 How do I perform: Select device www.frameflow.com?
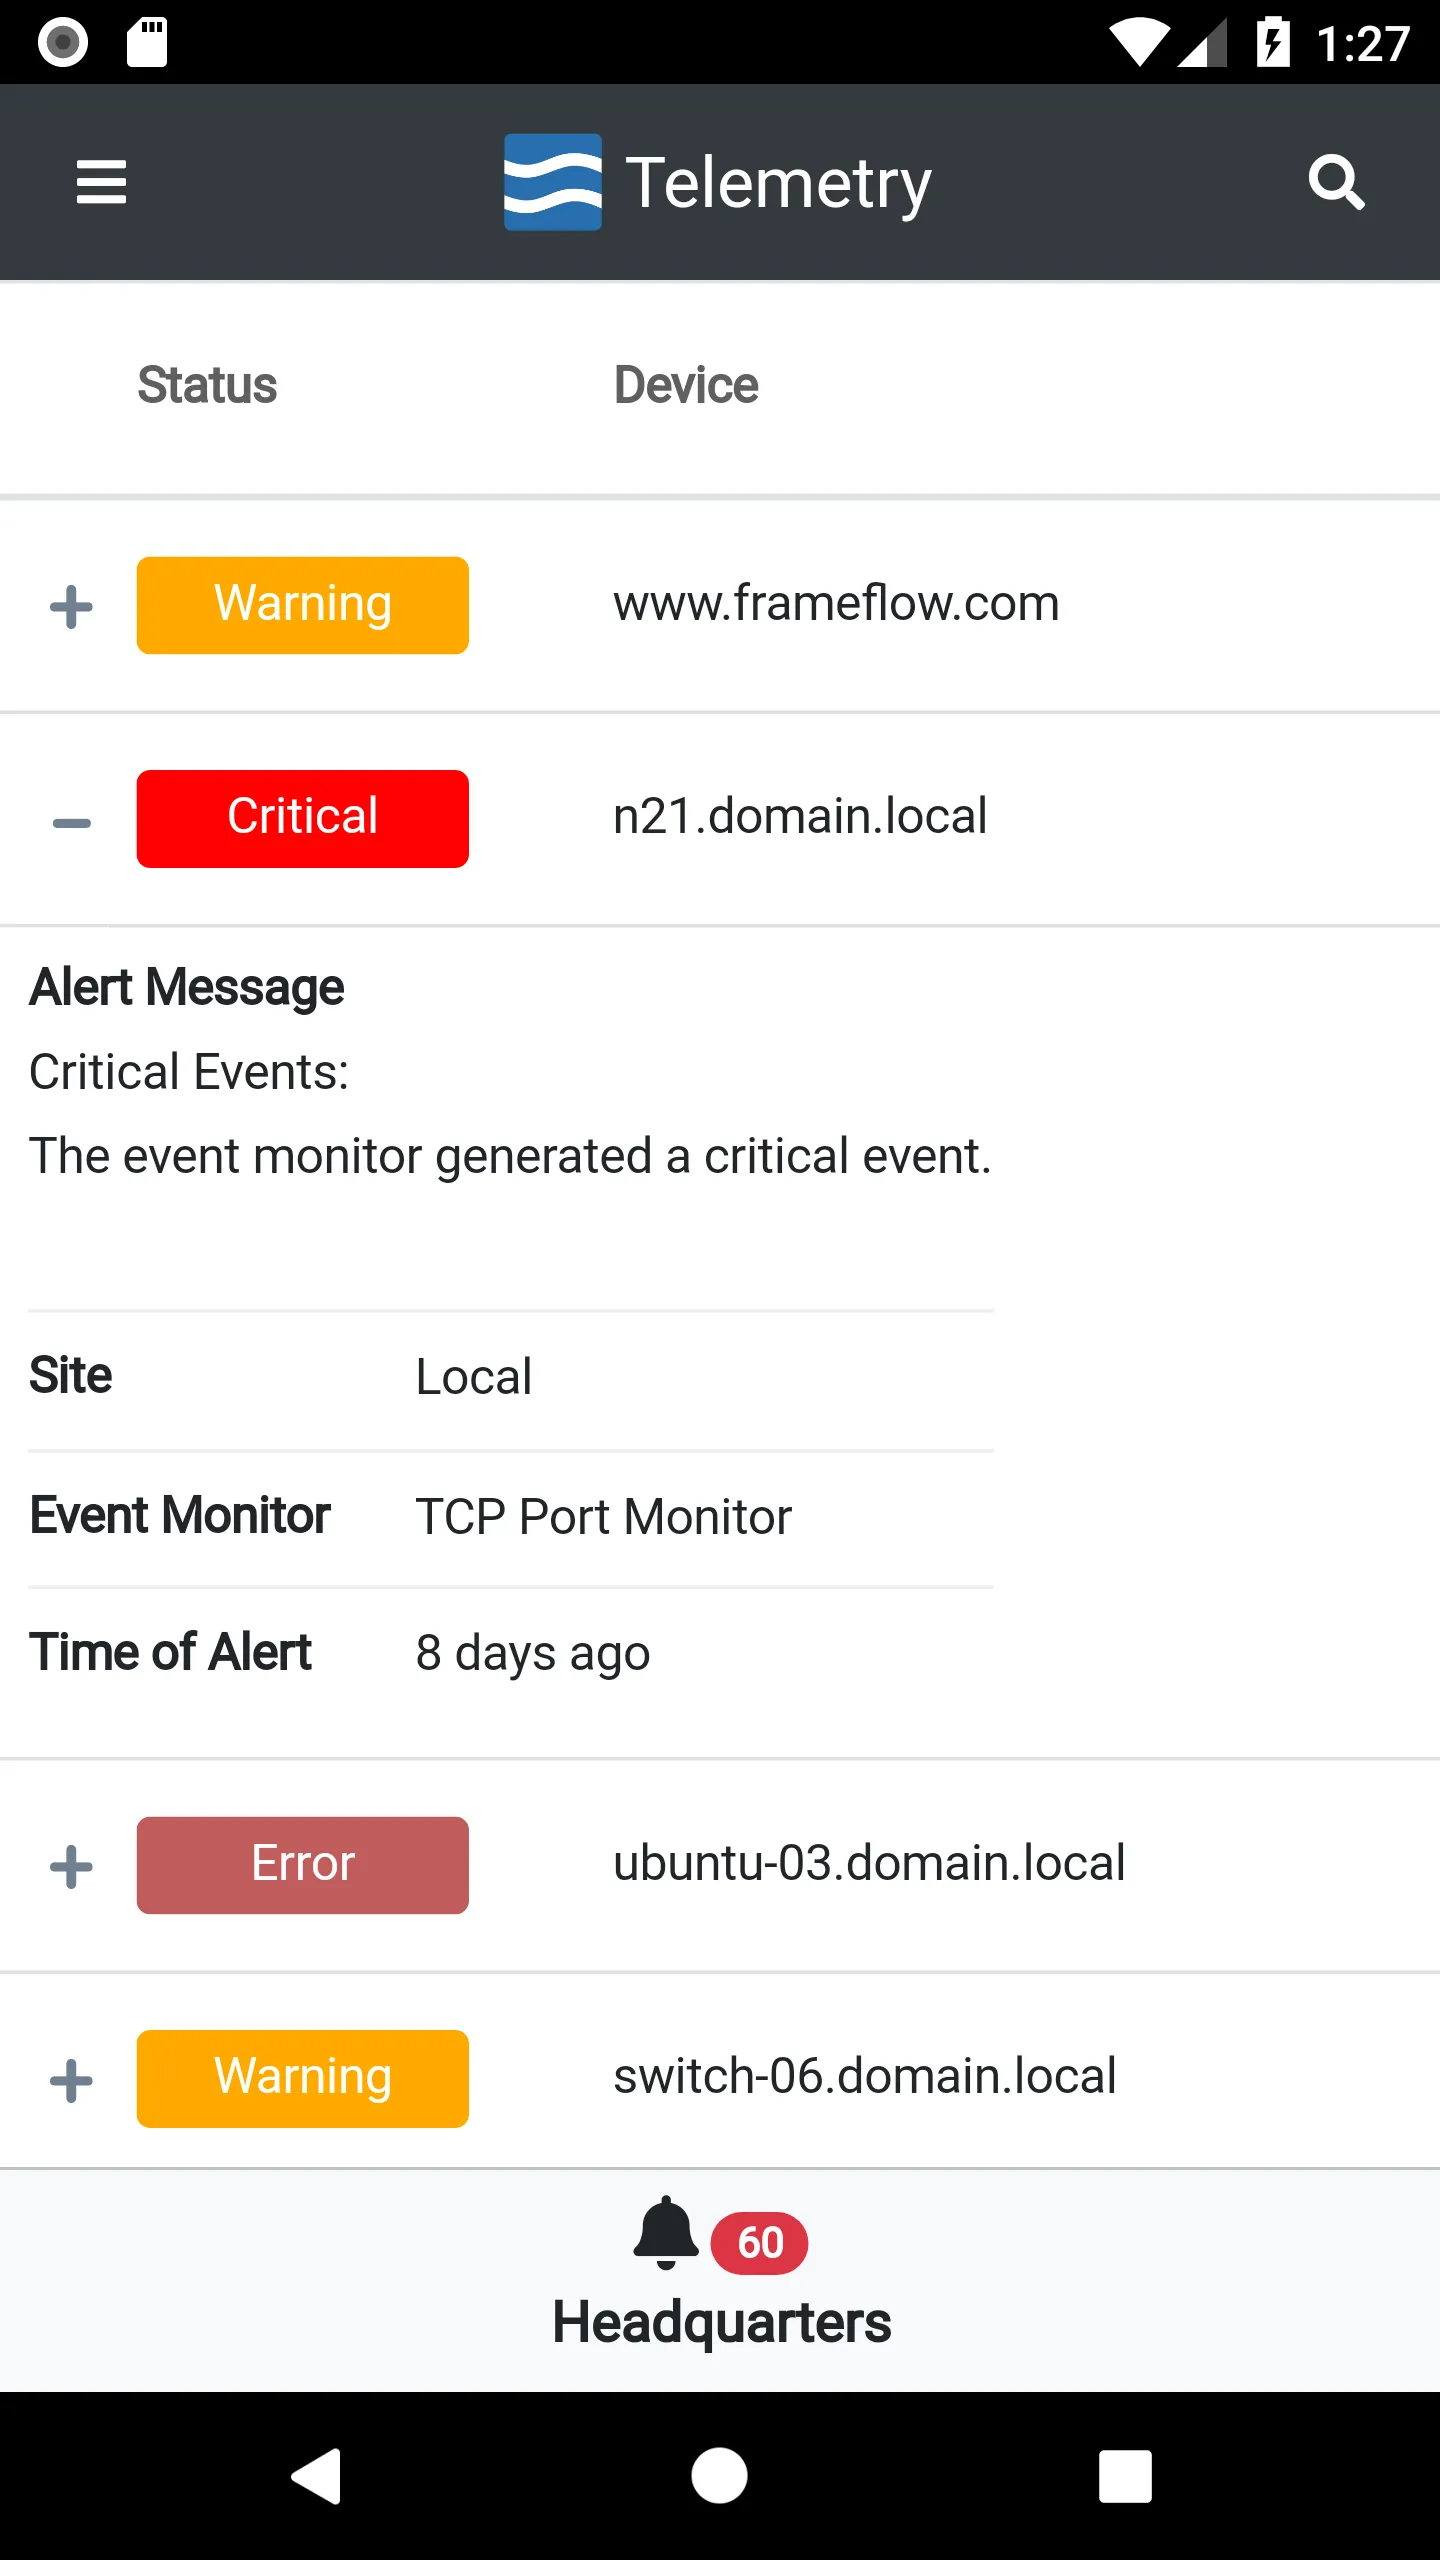click(x=836, y=603)
